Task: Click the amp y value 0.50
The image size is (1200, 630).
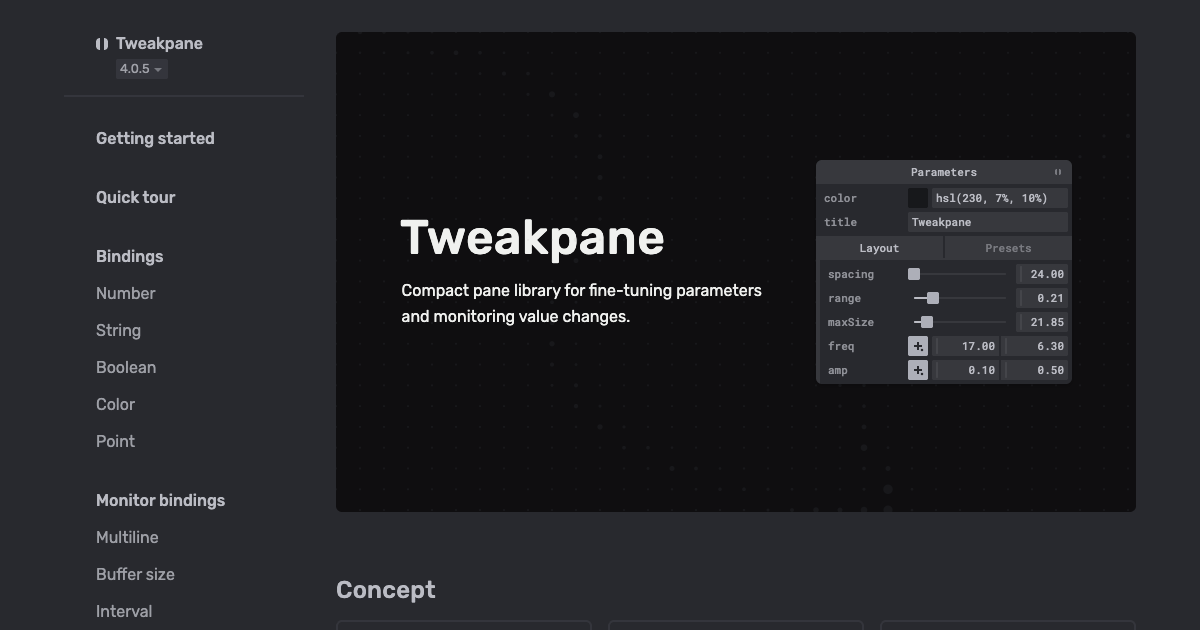Action: (1035, 370)
